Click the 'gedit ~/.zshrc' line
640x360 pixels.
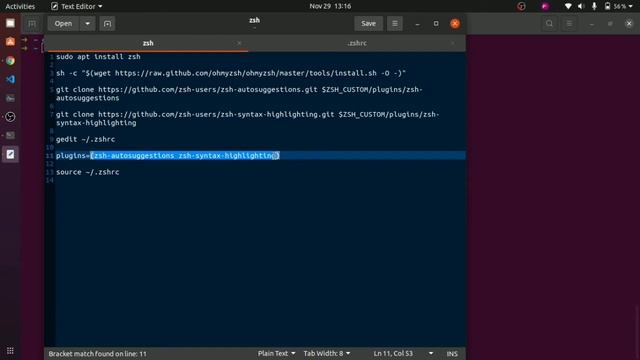[85, 139]
